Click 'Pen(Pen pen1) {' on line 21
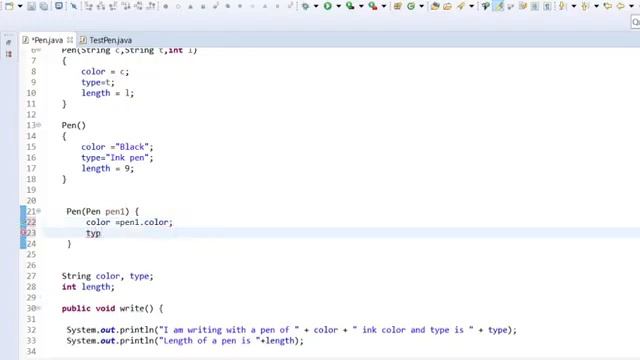The width and height of the screenshot is (640, 360). pyautogui.click(x=102, y=211)
